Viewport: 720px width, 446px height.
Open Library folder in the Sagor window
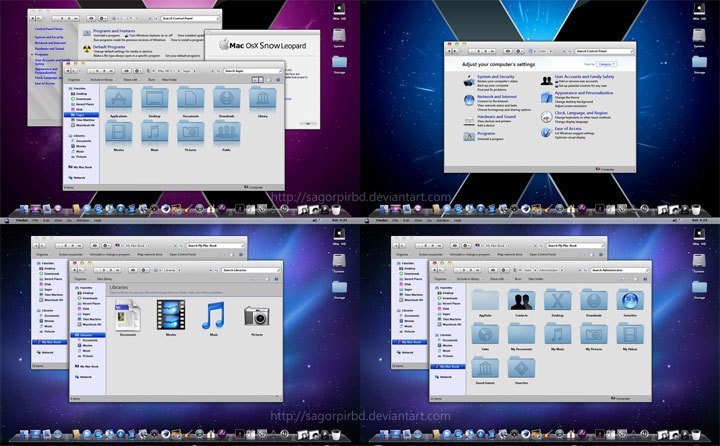(262, 99)
